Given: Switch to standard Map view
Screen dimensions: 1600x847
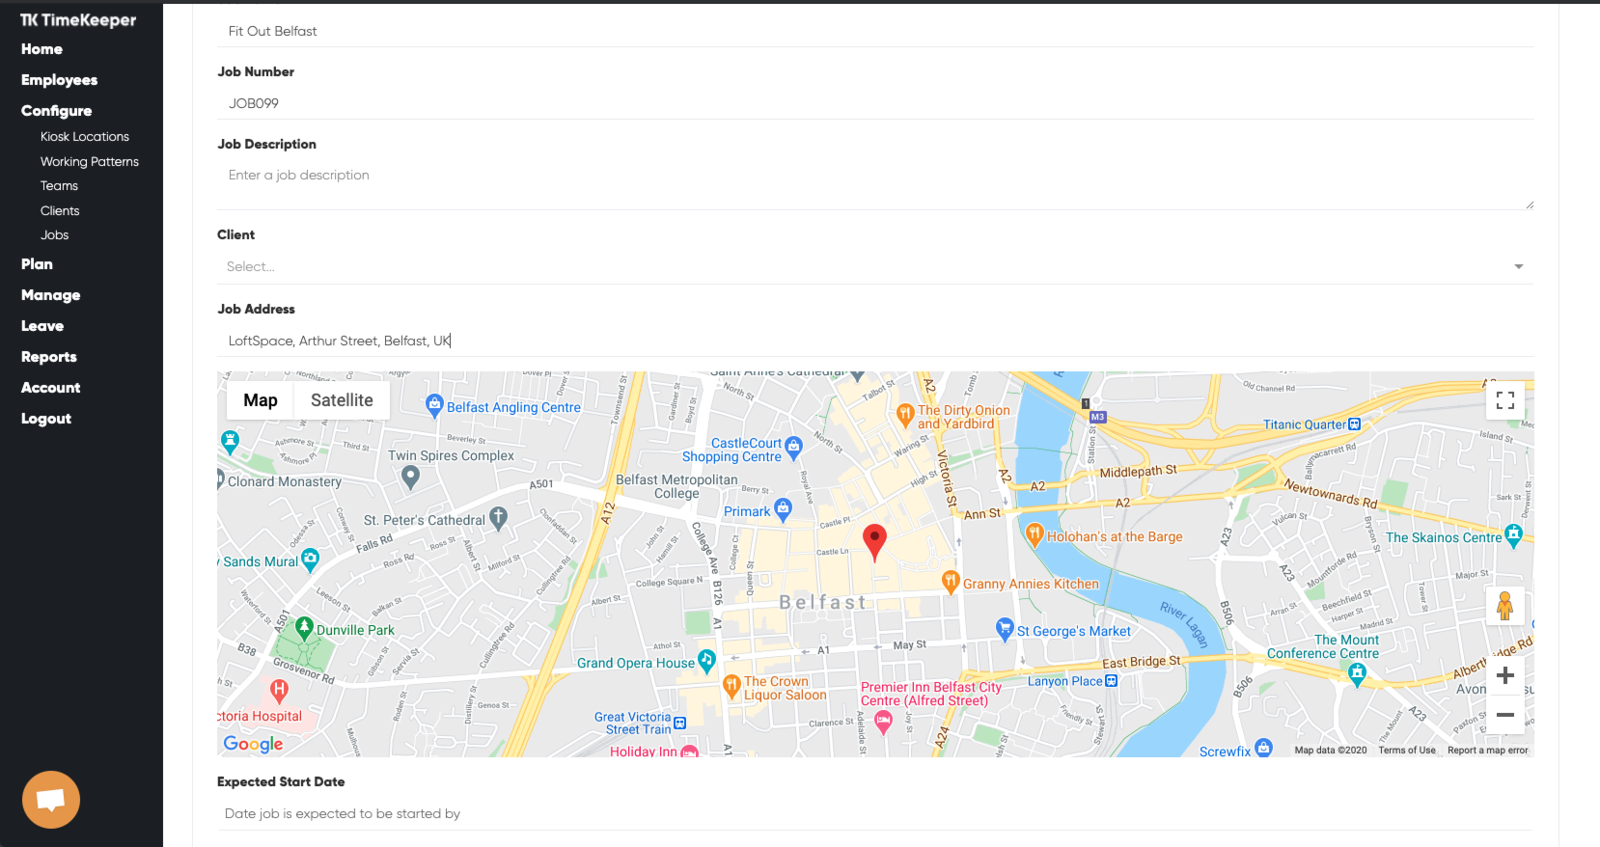Looking at the screenshot, I should pyautogui.click(x=260, y=400).
